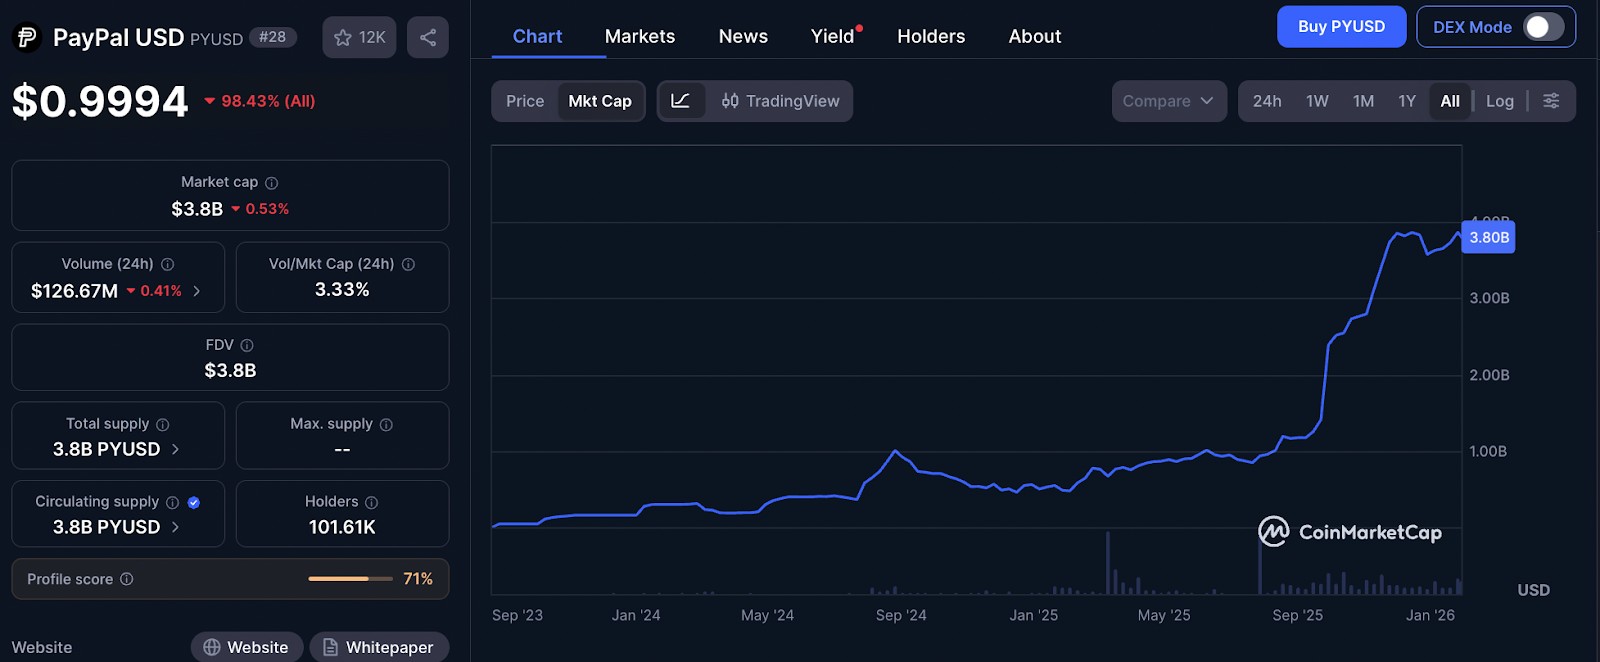Open chart settings sliders icon
This screenshot has height=662, width=1600.
1551,101
